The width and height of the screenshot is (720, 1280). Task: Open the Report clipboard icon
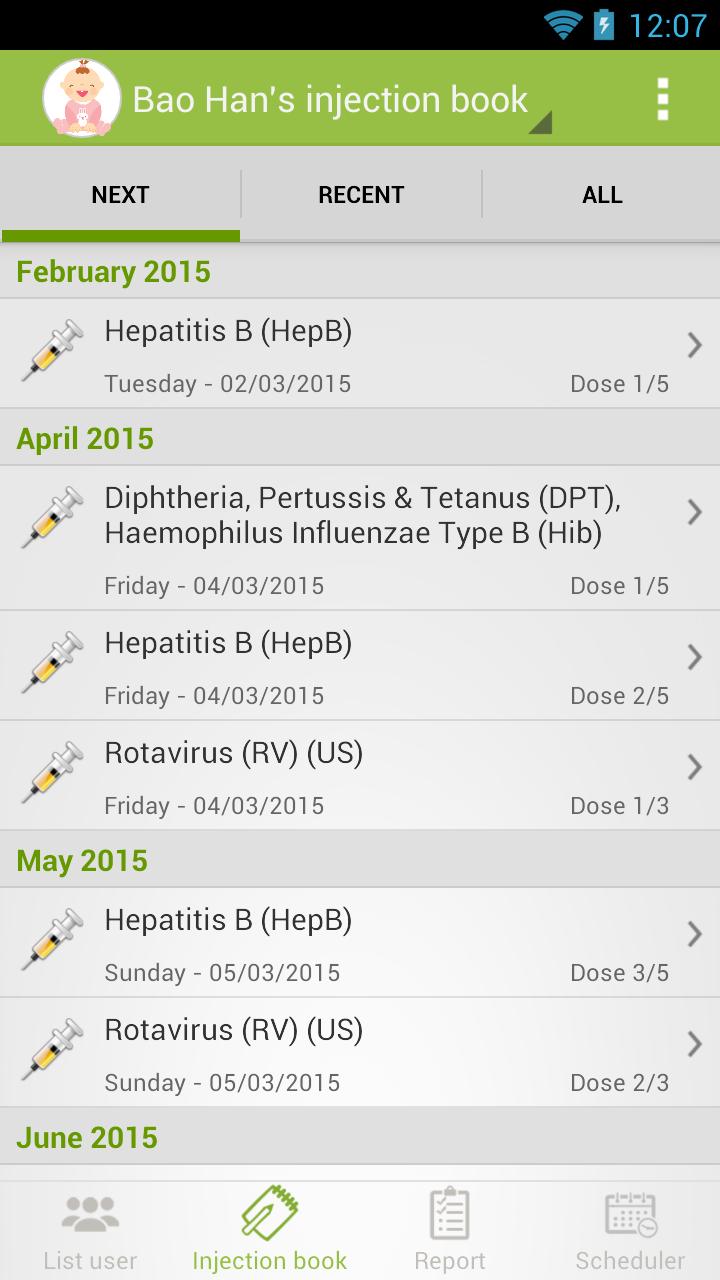[450, 1215]
